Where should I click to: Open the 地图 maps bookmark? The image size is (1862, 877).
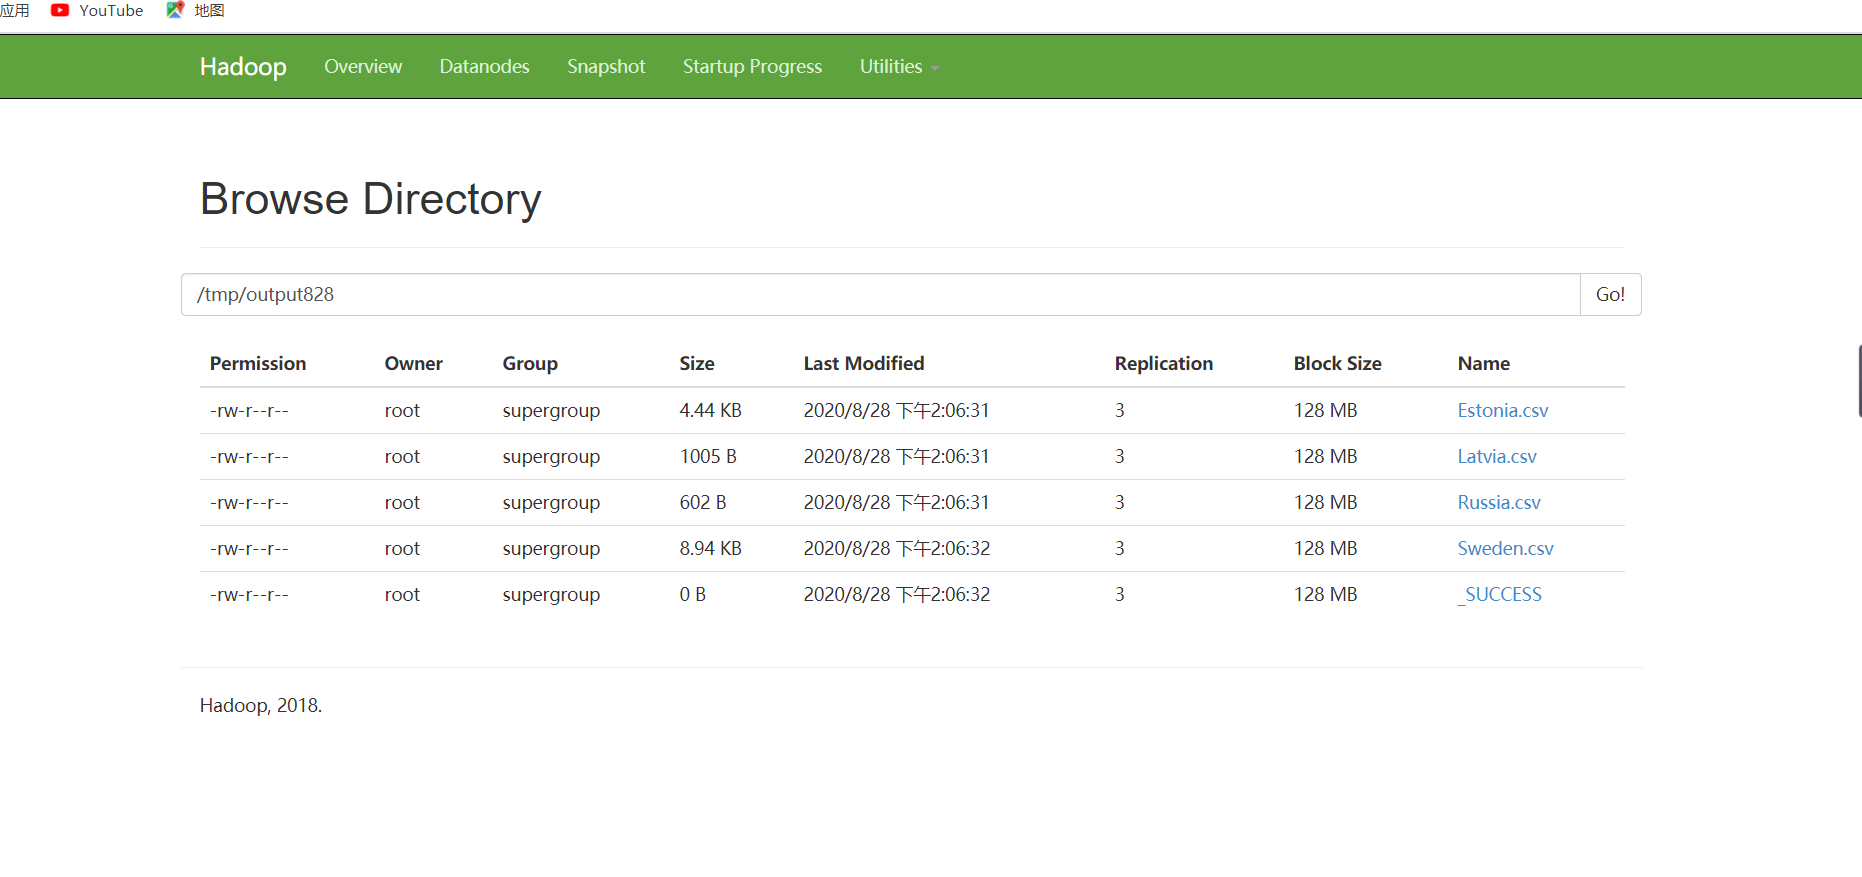[x=196, y=10]
